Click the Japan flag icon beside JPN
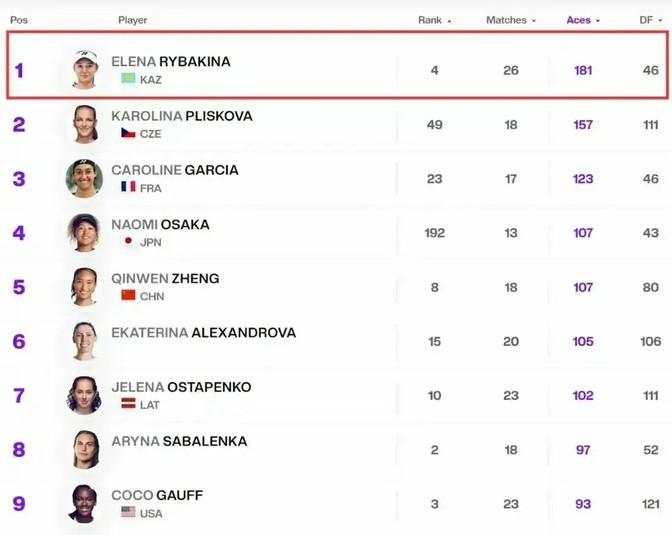 pyautogui.click(x=128, y=241)
